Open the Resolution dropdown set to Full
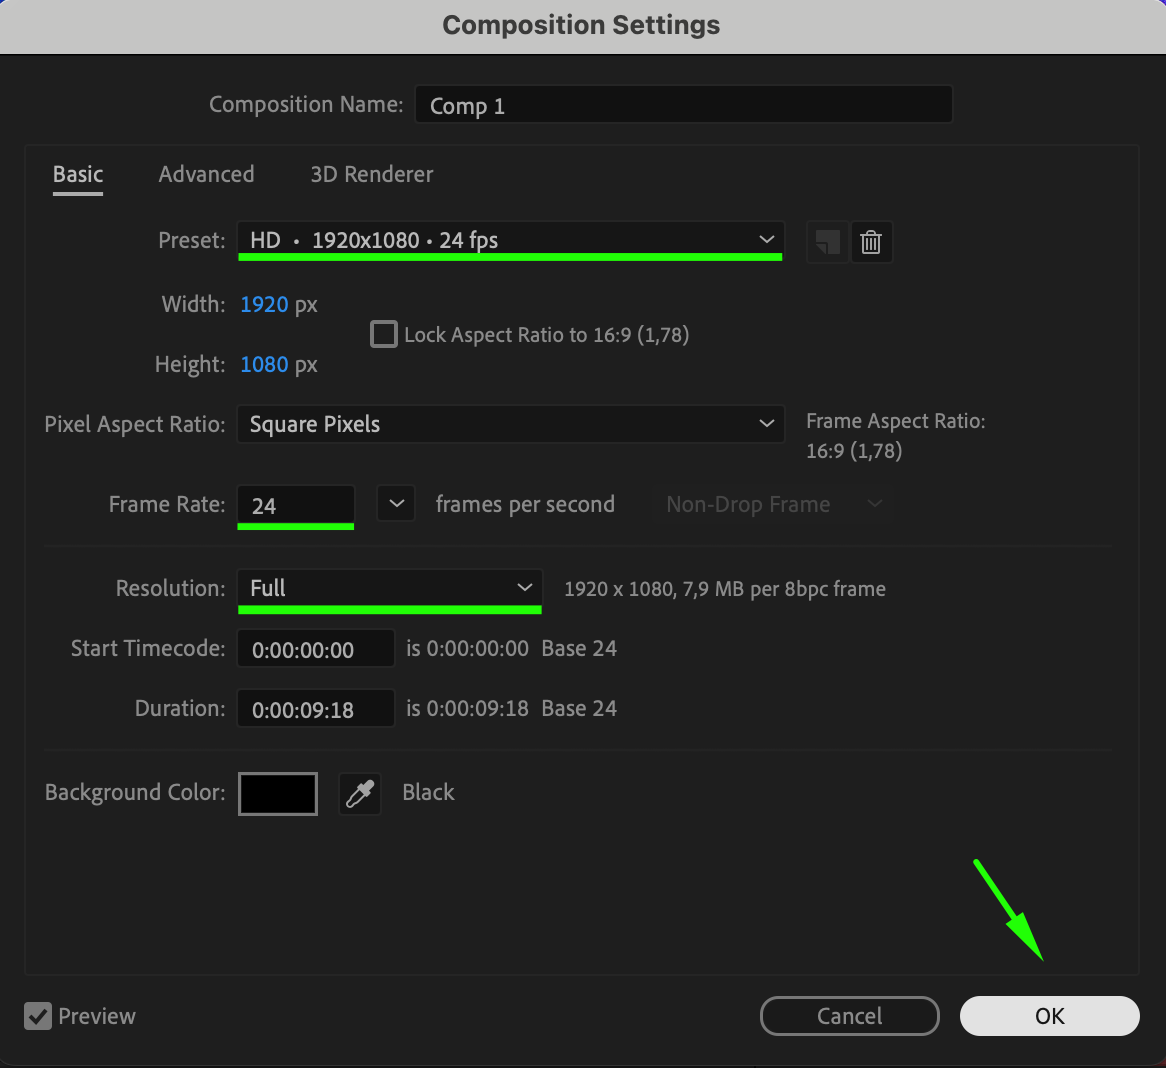 pos(389,588)
